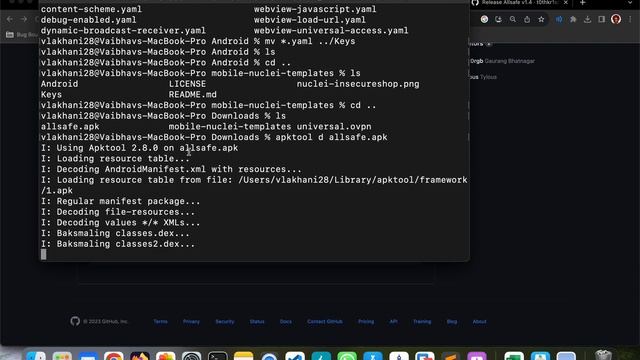Image resolution: width=640 pixels, height=360 pixels.
Task: Open the Extensions puzzle icon menu
Action: [x=573, y=19]
